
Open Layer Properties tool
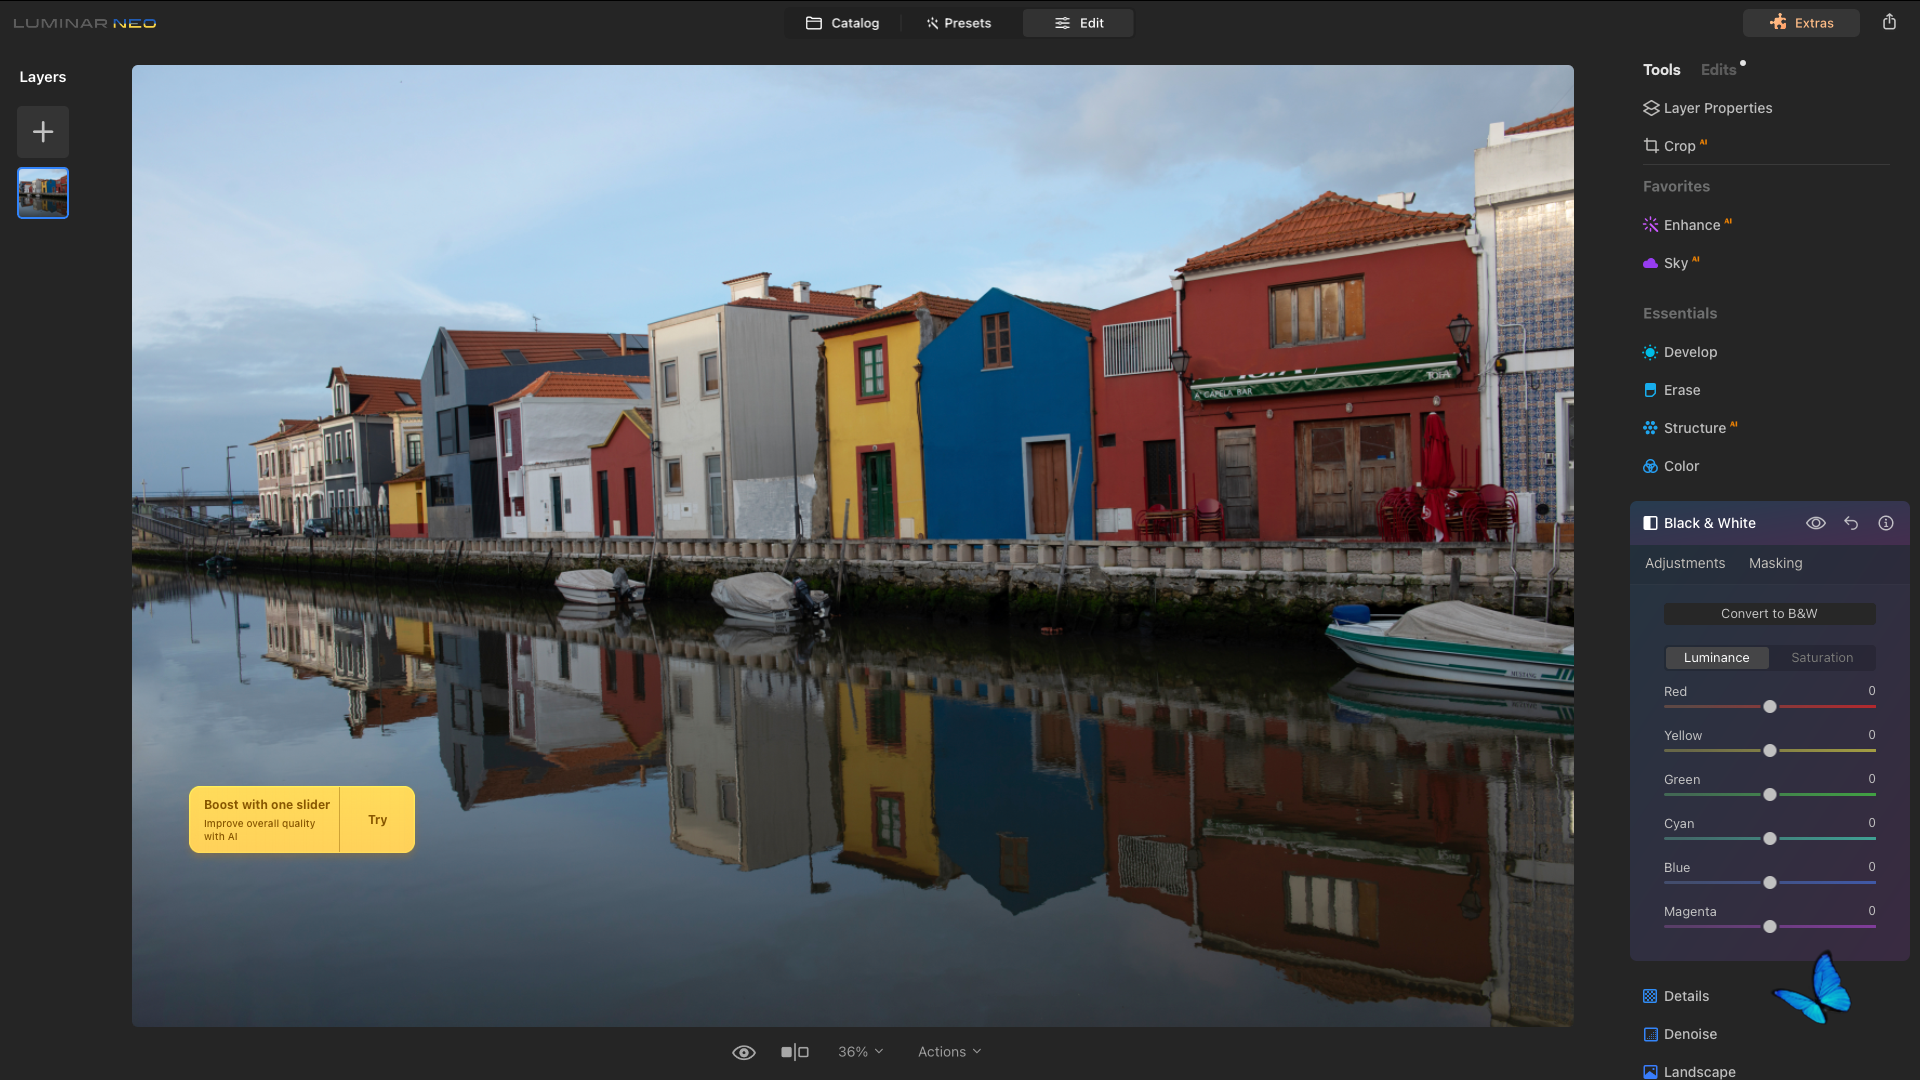[x=1708, y=108]
